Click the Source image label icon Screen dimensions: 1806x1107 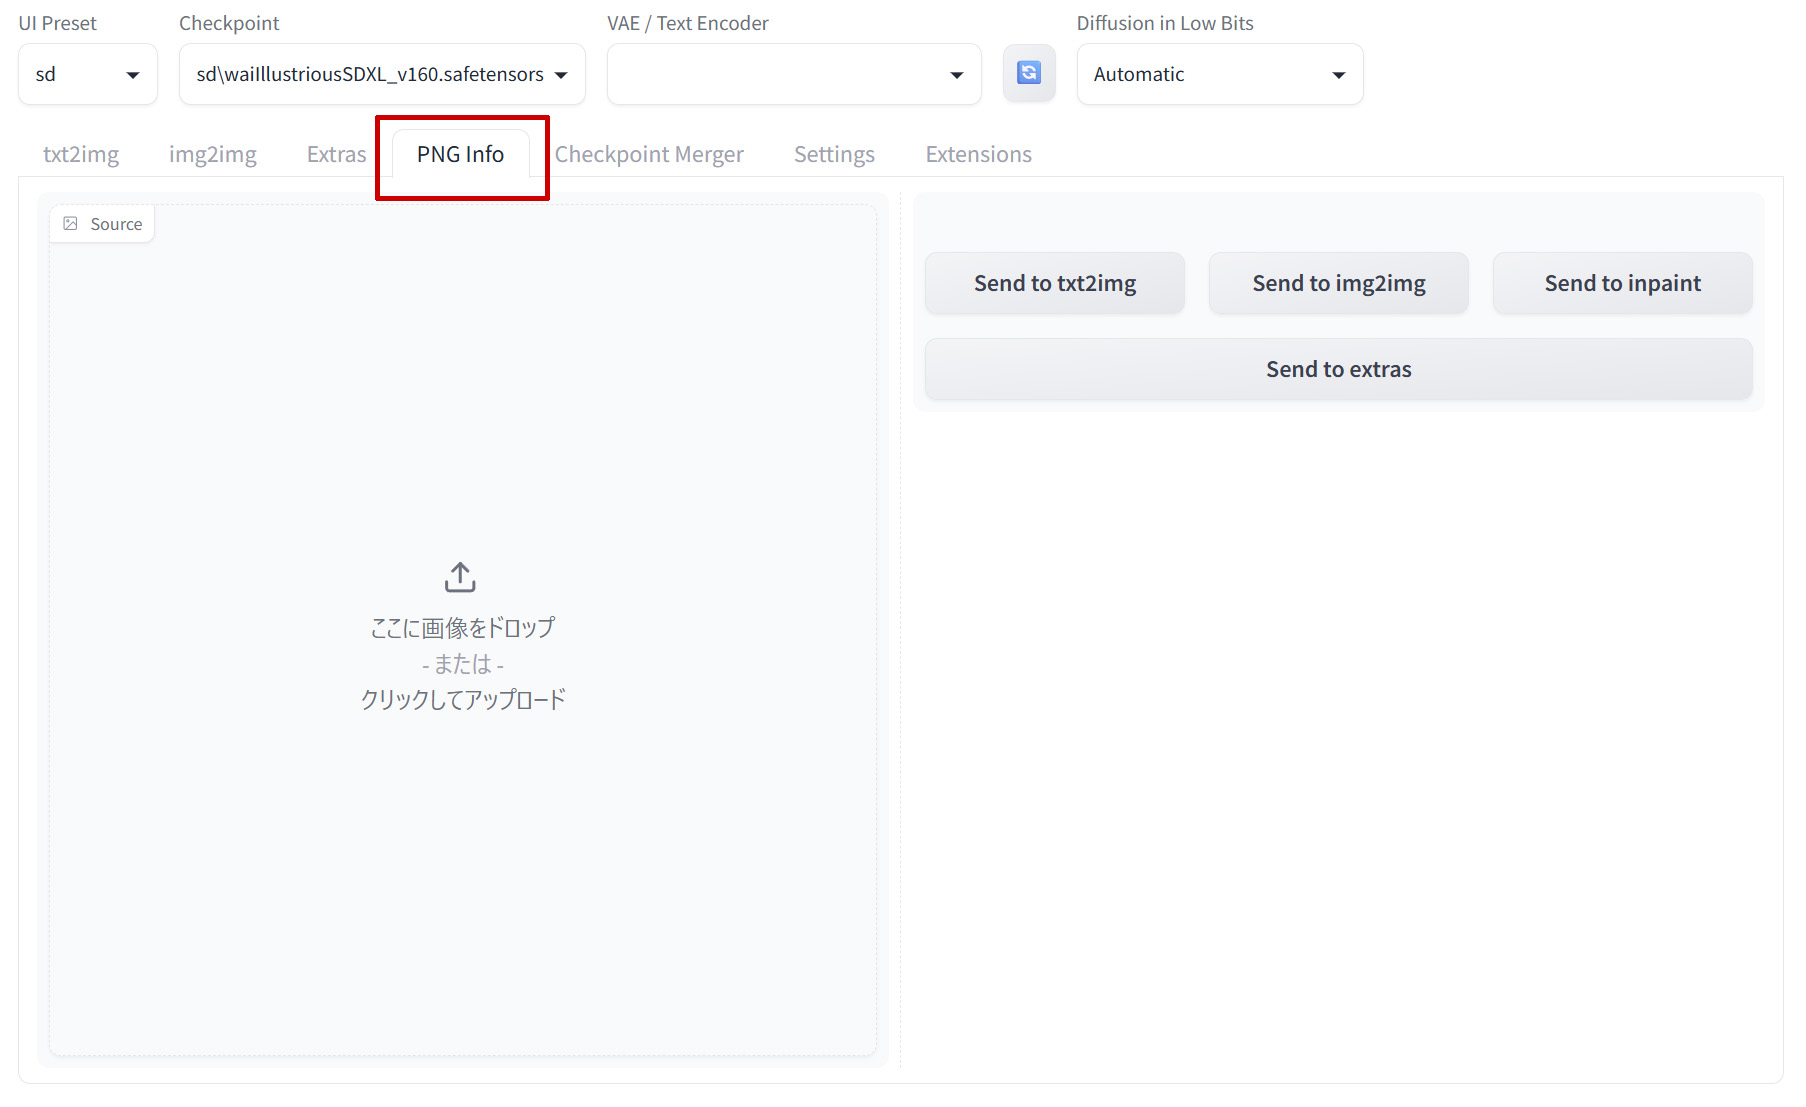point(71,224)
